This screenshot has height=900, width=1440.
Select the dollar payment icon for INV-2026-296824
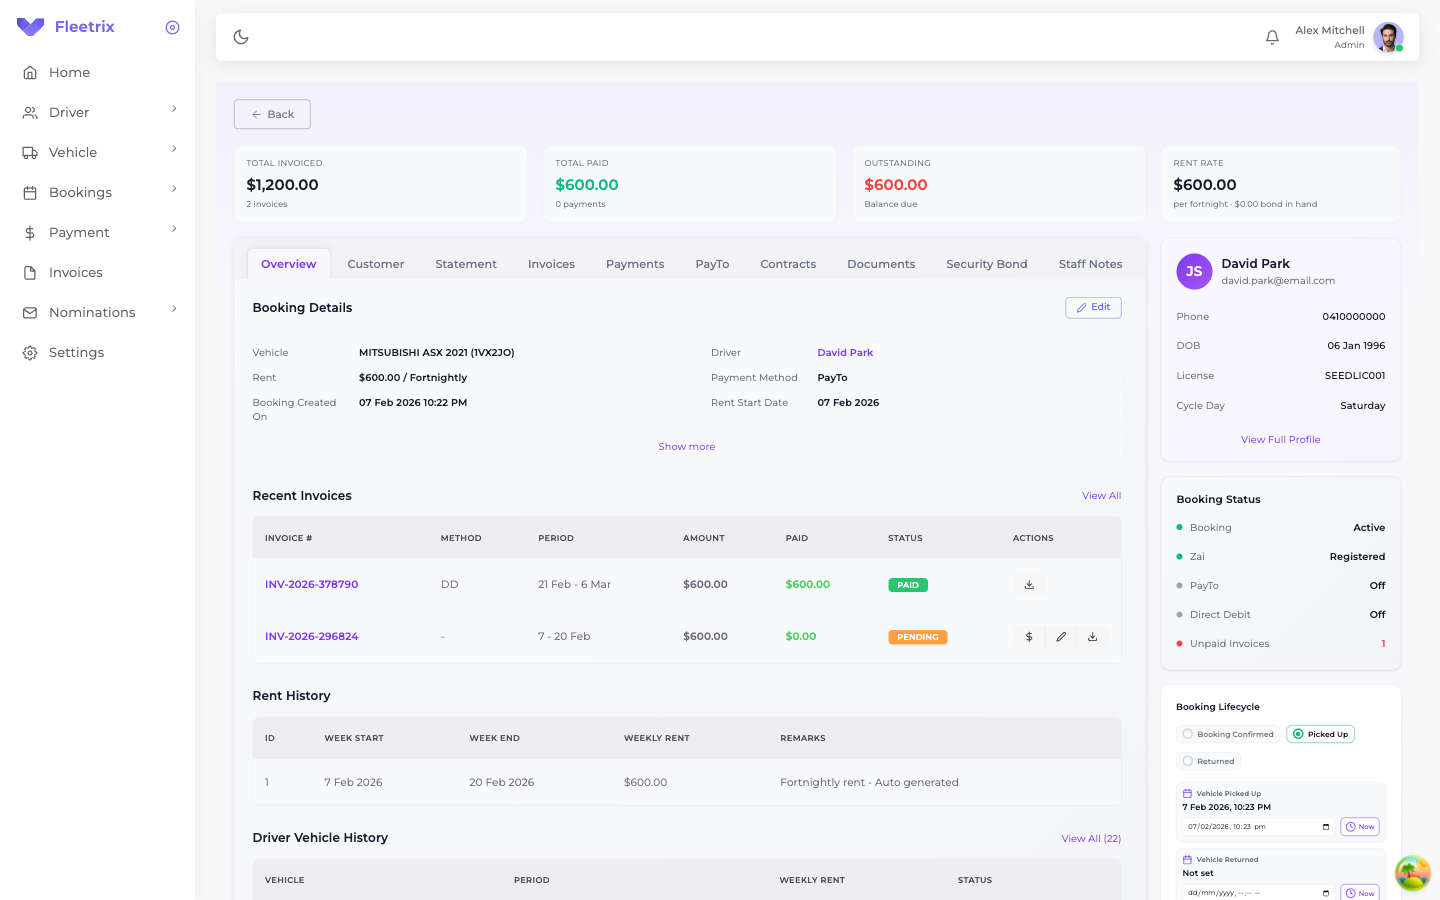(x=1029, y=636)
